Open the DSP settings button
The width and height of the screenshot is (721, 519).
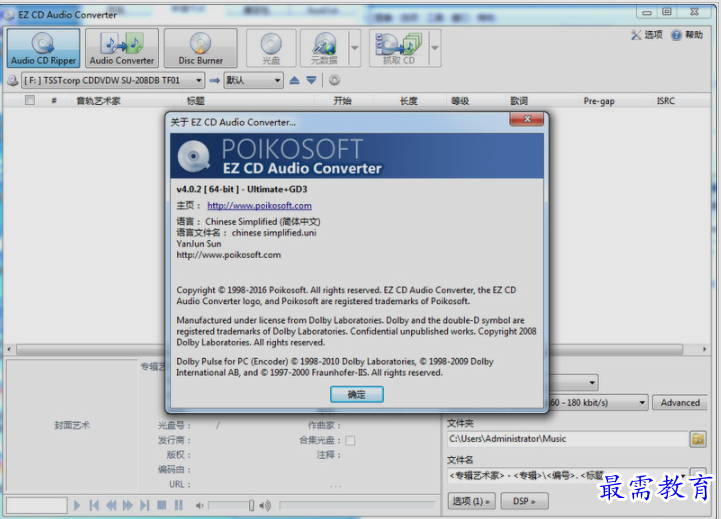point(524,501)
